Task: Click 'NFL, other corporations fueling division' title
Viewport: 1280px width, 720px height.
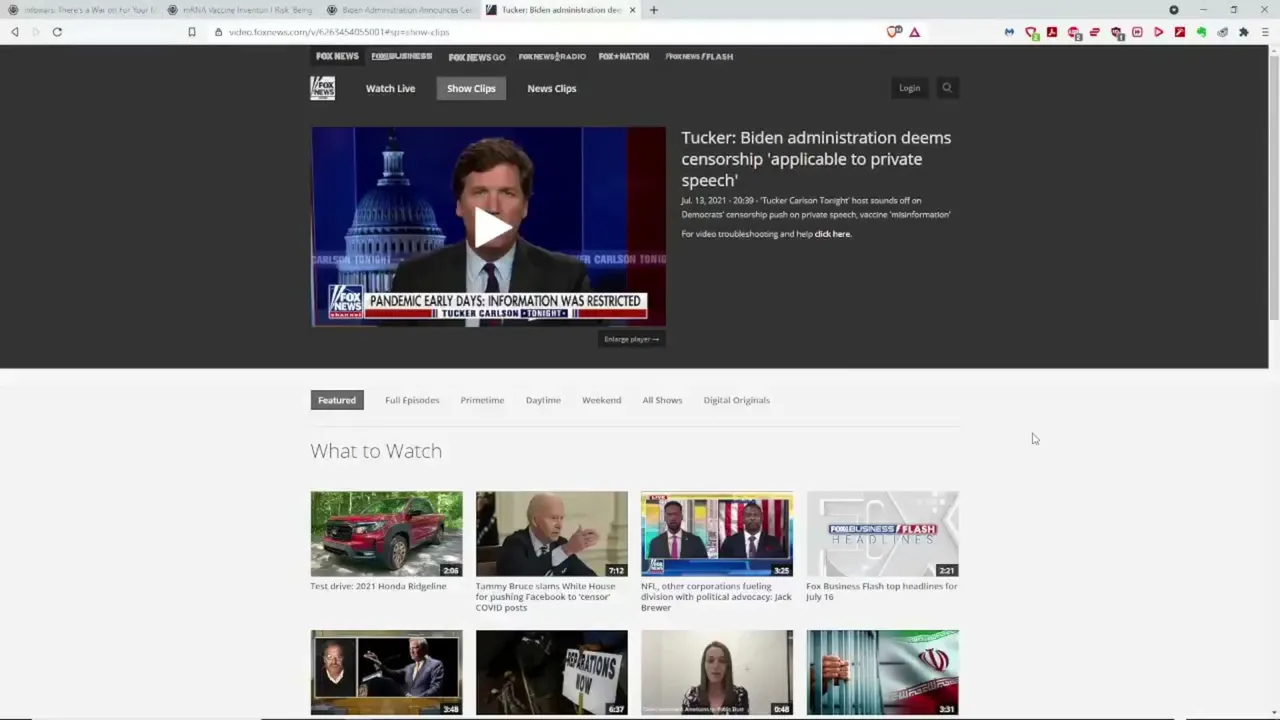Action: [x=716, y=597]
